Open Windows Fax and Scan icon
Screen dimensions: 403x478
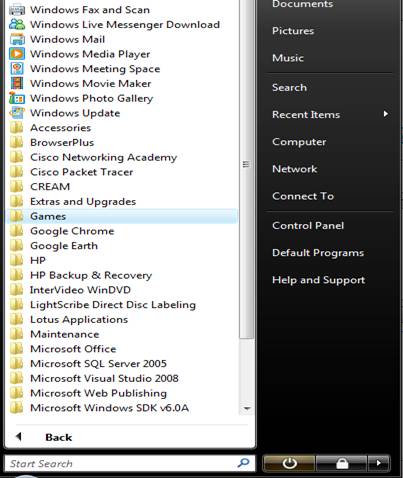click(x=17, y=10)
